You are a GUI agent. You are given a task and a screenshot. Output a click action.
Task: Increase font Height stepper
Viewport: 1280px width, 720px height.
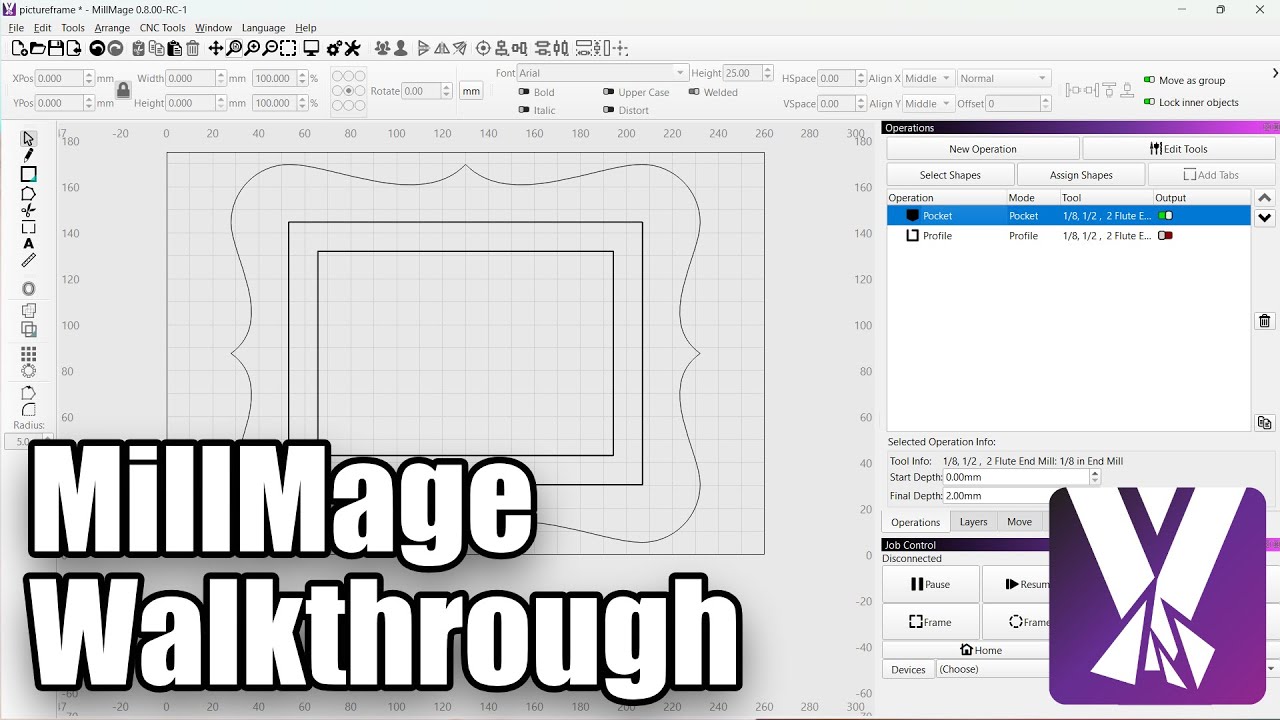click(768, 69)
